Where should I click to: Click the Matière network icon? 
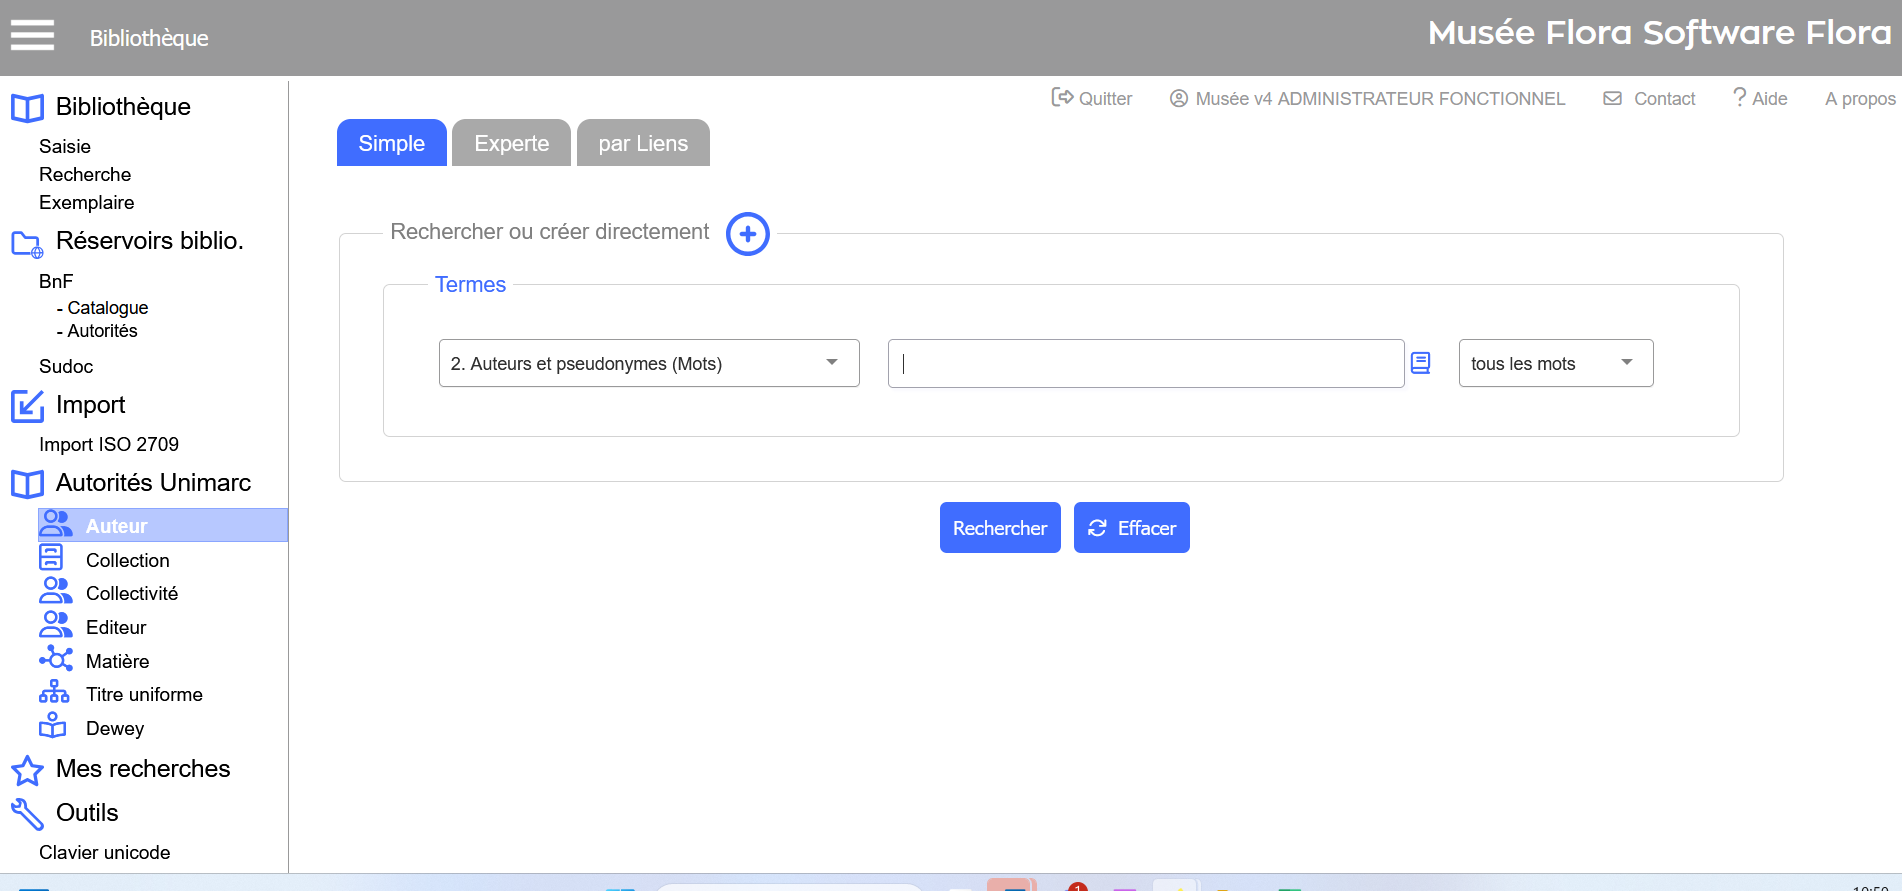coord(55,658)
